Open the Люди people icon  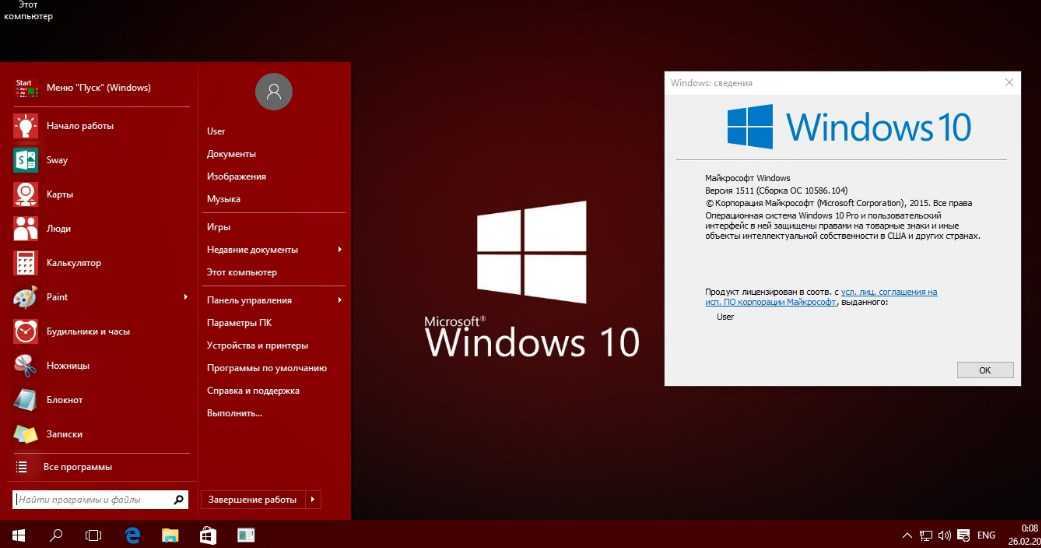pyautogui.click(x=25, y=228)
